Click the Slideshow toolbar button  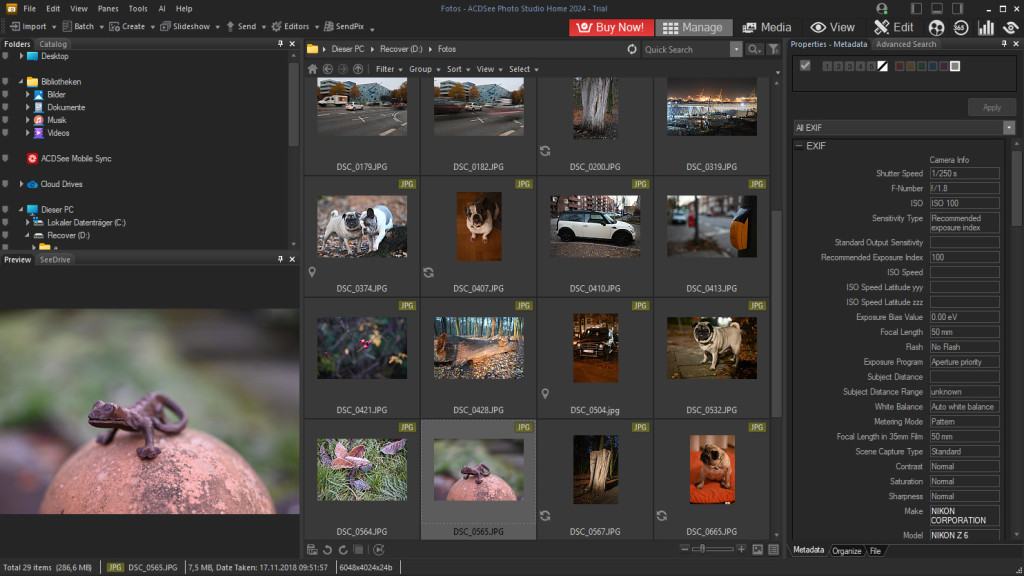(186, 26)
